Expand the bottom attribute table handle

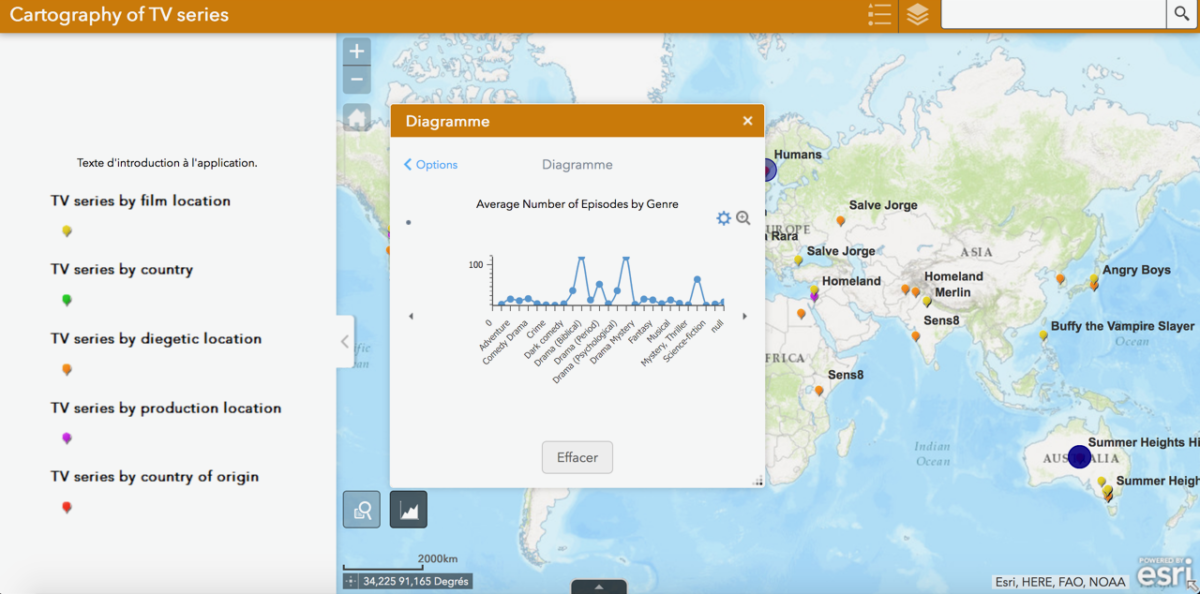click(599, 587)
